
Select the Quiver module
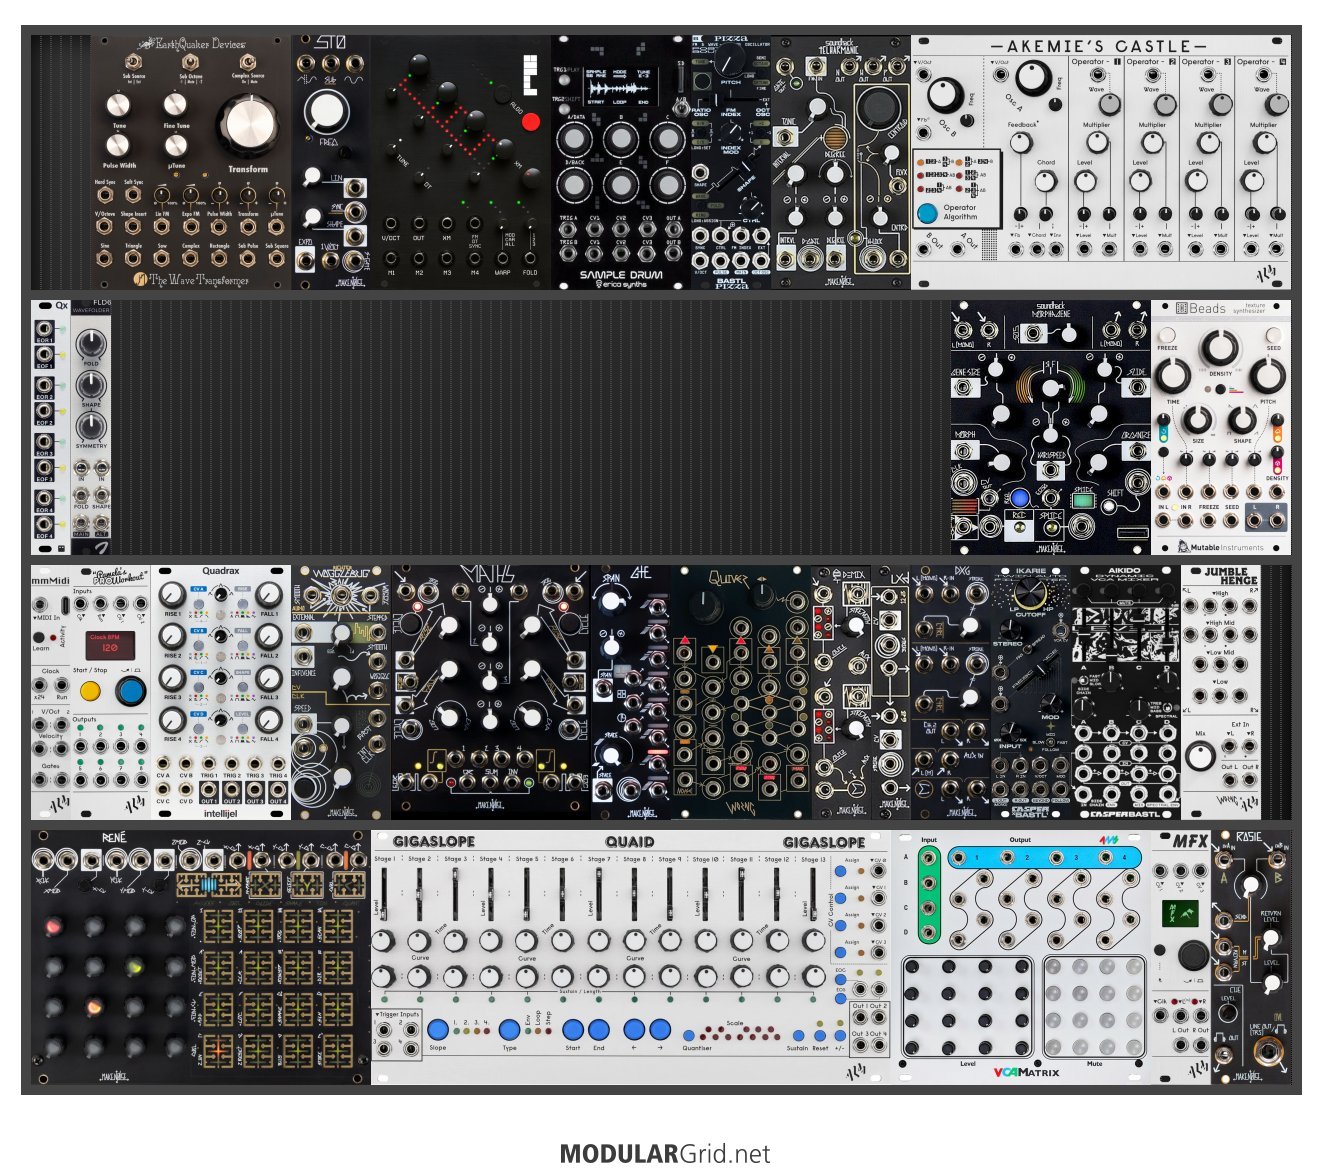(x=741, y=692)
